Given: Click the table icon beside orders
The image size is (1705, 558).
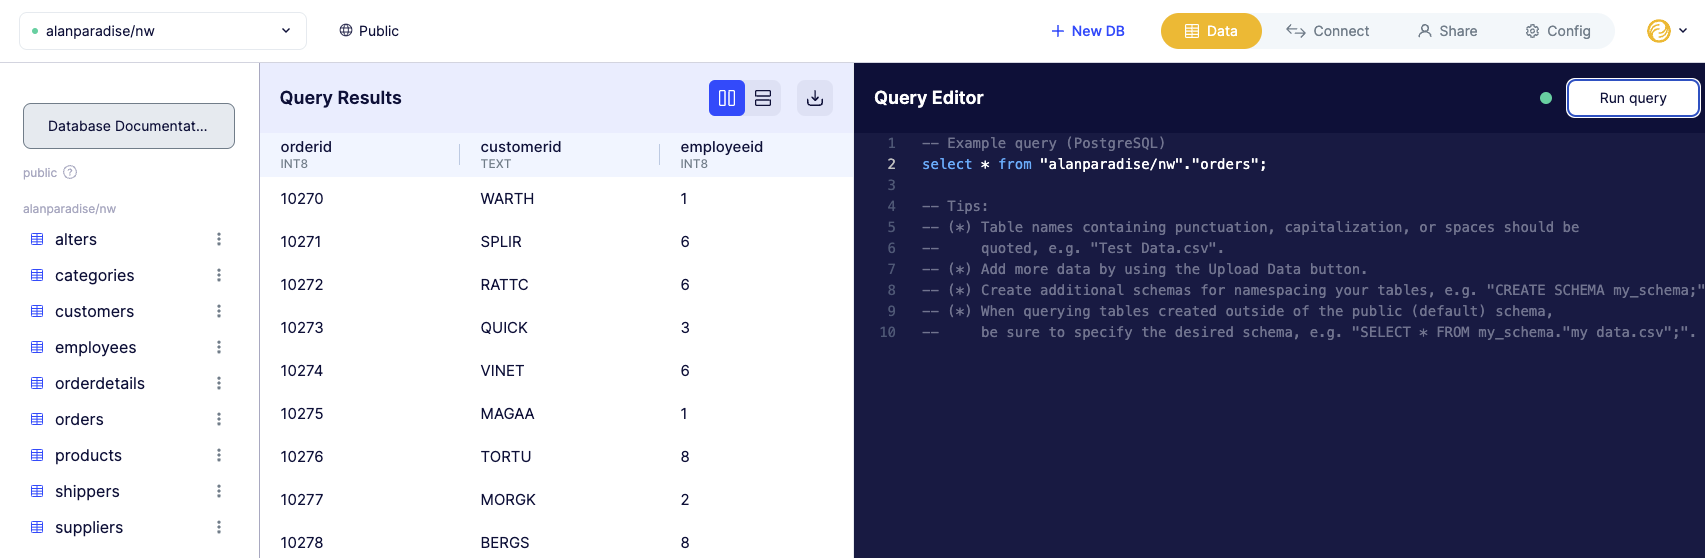Looking at the screenshot, I should point(37,419).
